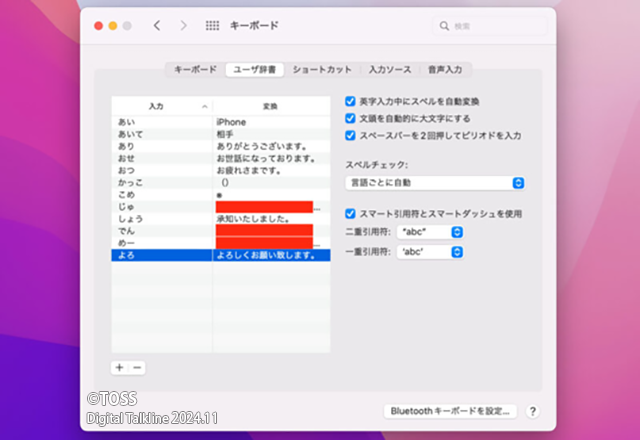Disable 文頭を自動的に大文字にする checkbox
The image size is (640, 440).
pos(350,118)
